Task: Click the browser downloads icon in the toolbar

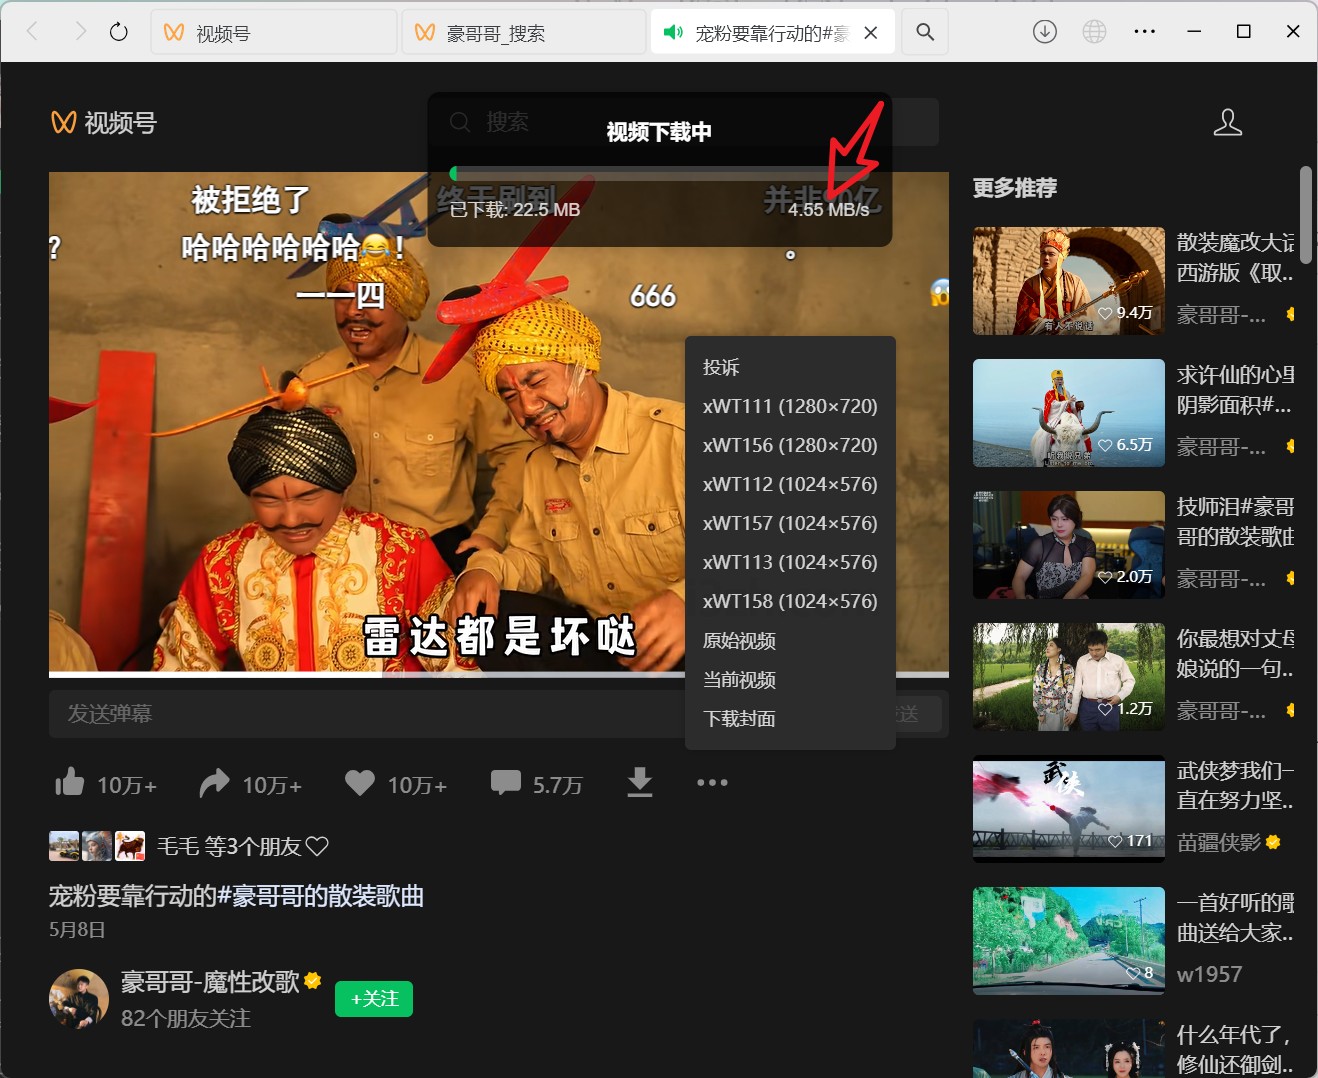Action: click(1044, 31)
